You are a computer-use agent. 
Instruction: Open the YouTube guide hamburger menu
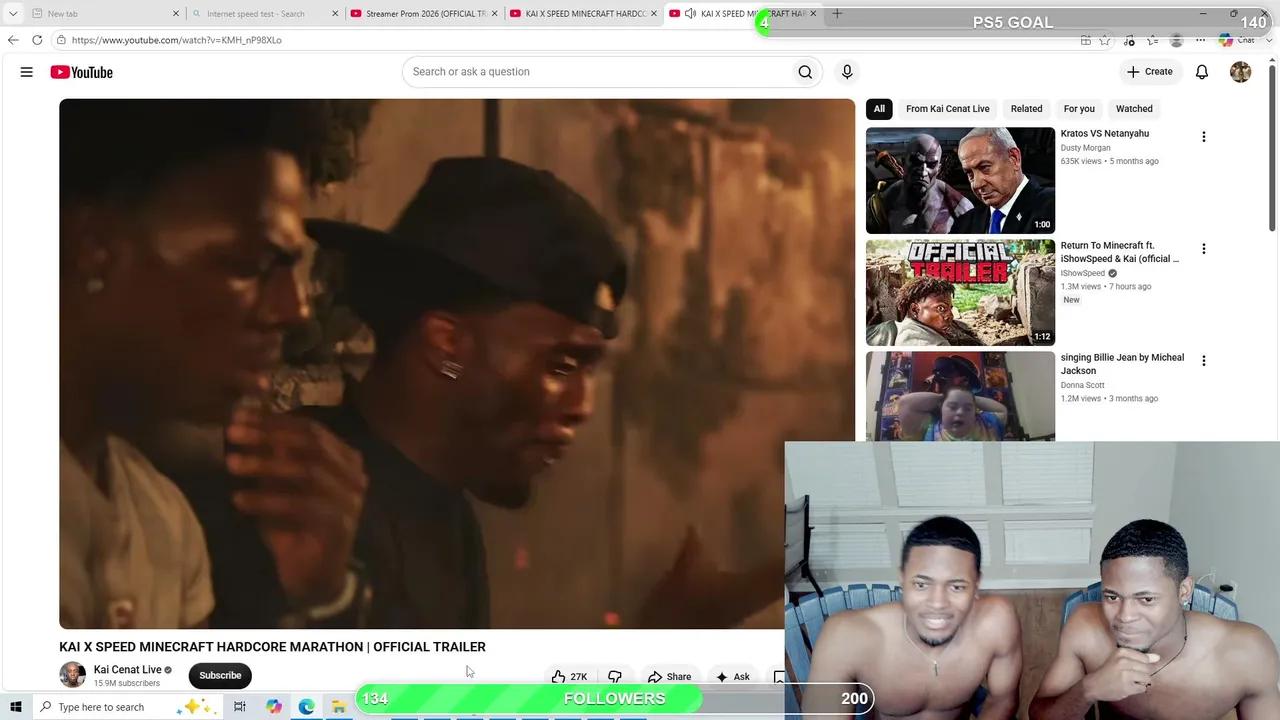pyautogui.click(x=27, y=72)
